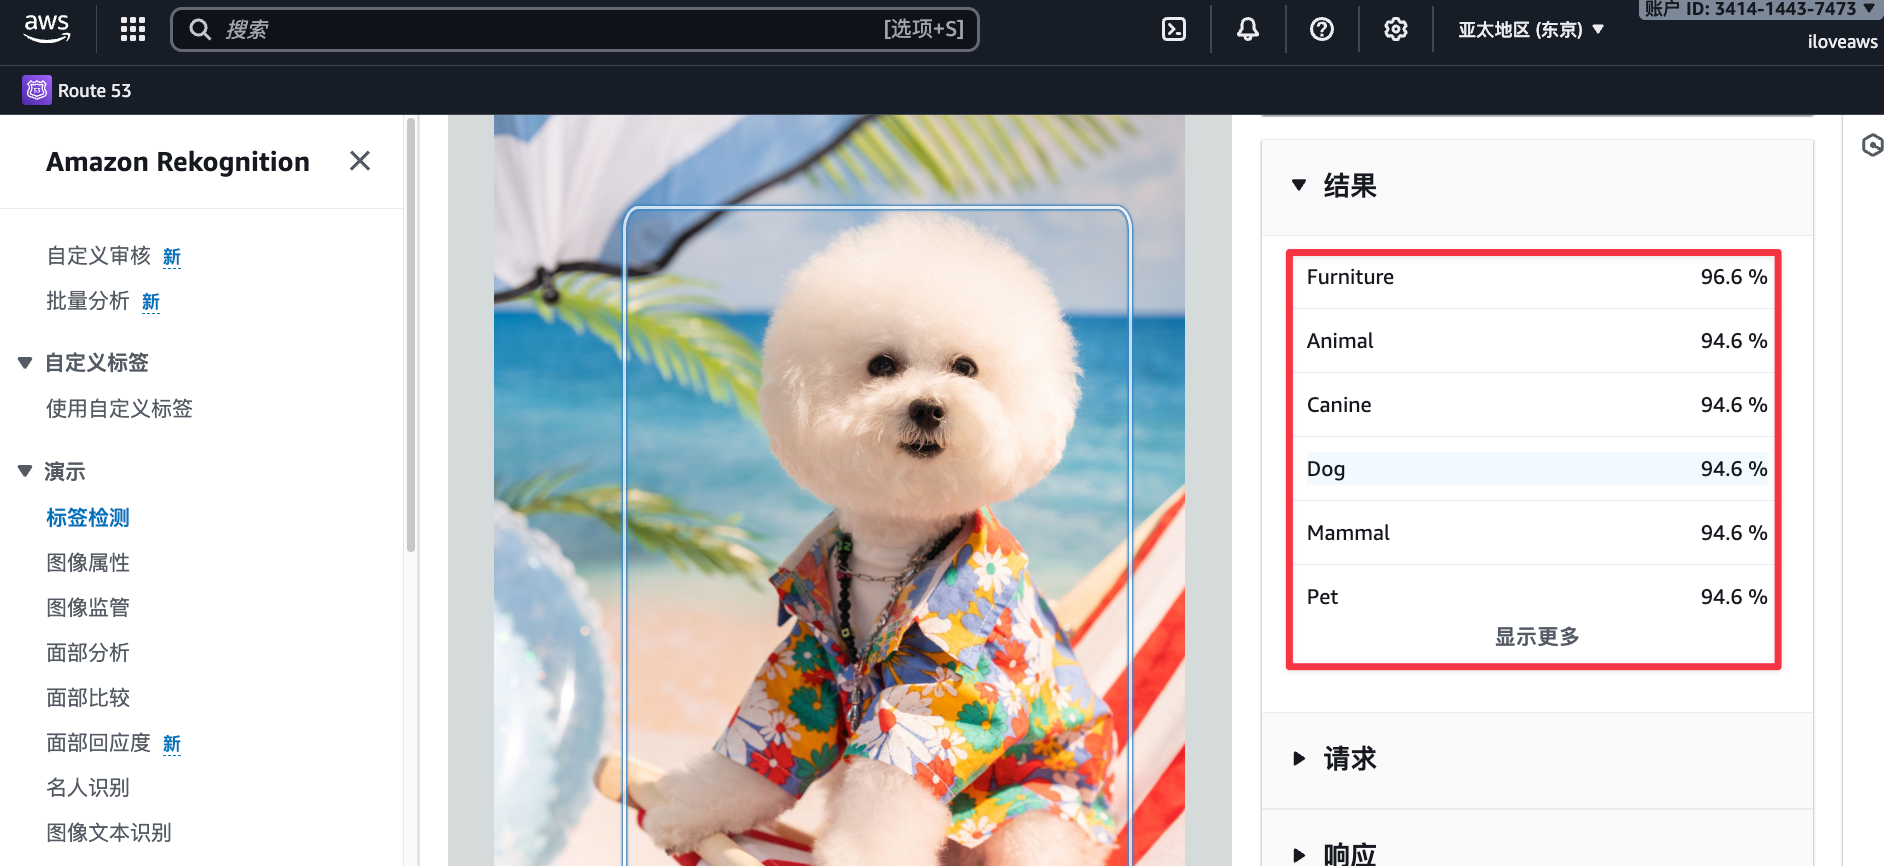The height and width of the screenshot is (866, 1884).
Task: Open Route 53 shortcut in favorites bar
Action: [78, 91]
